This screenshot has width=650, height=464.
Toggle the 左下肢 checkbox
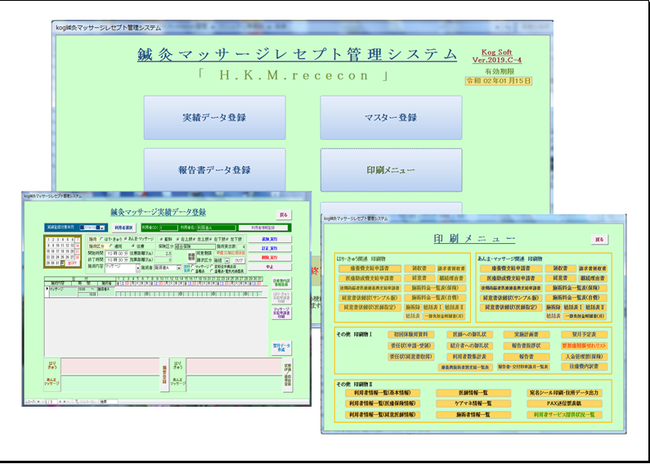click(x=228, y=239)
